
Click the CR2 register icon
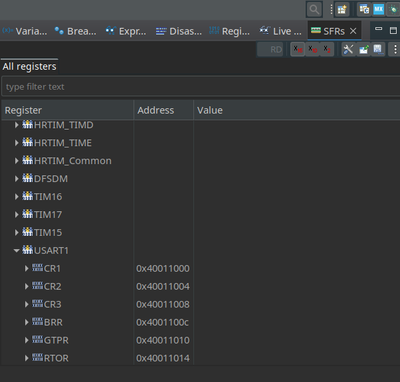point(37,286)
